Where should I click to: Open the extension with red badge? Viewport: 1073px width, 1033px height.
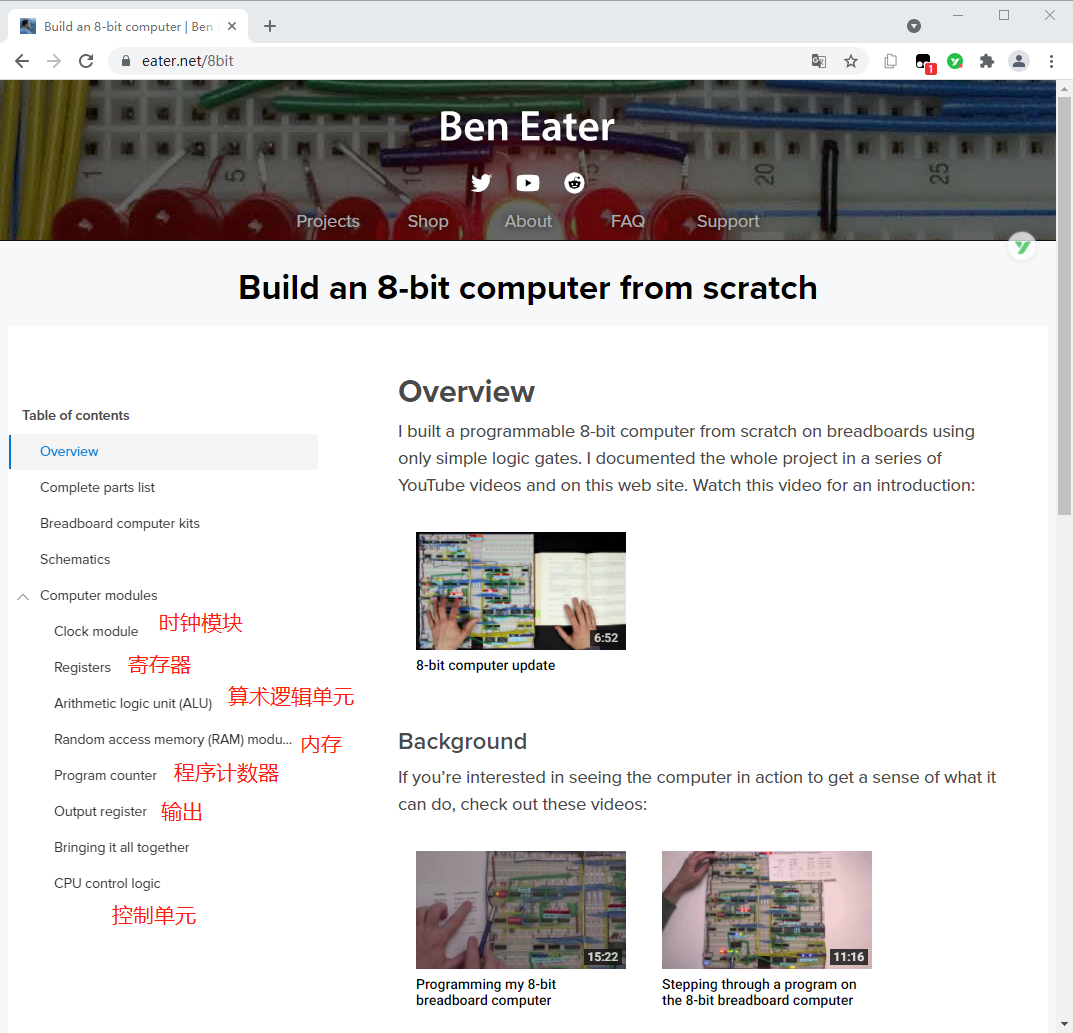pos(924,62)
